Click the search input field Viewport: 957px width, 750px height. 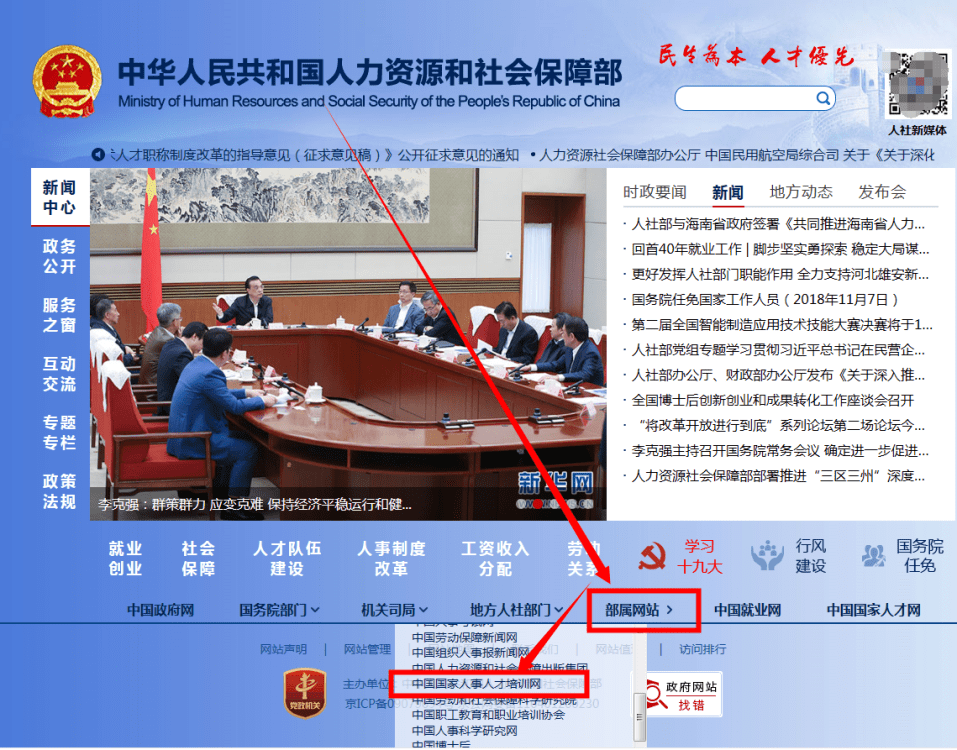pyautogui.click(x=746, y=98)
